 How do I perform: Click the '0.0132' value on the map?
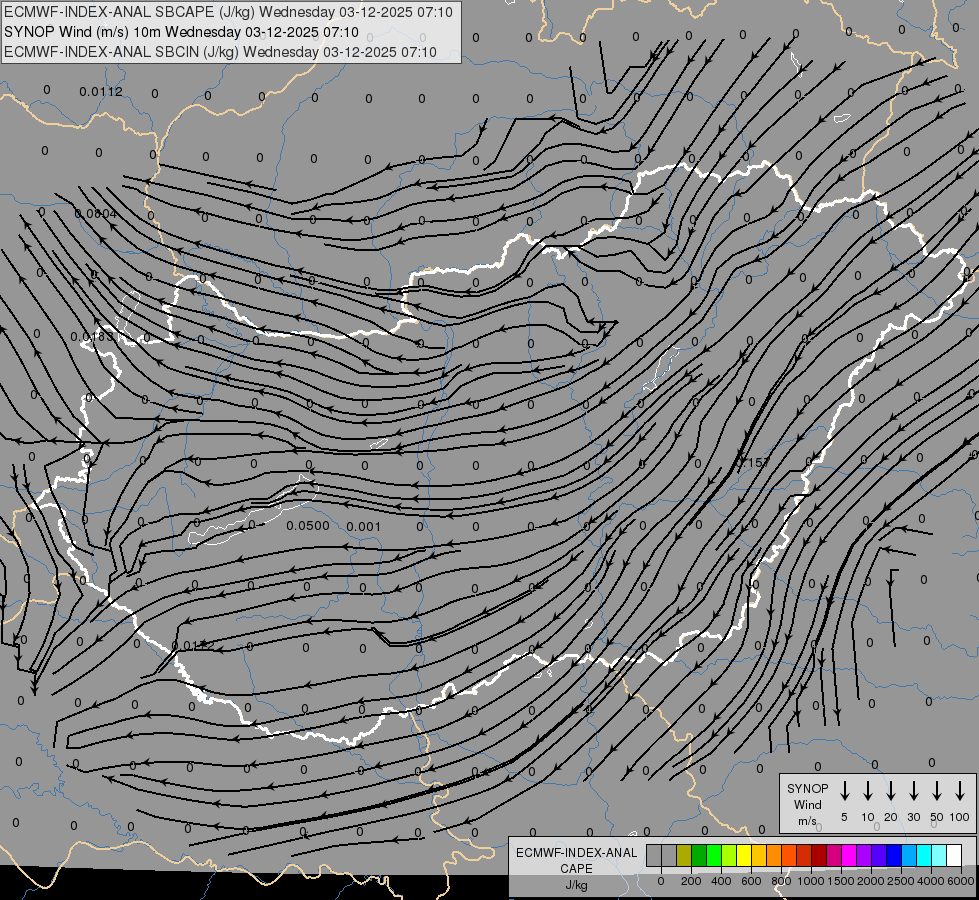pyautogui.click(x=193, y=645)
